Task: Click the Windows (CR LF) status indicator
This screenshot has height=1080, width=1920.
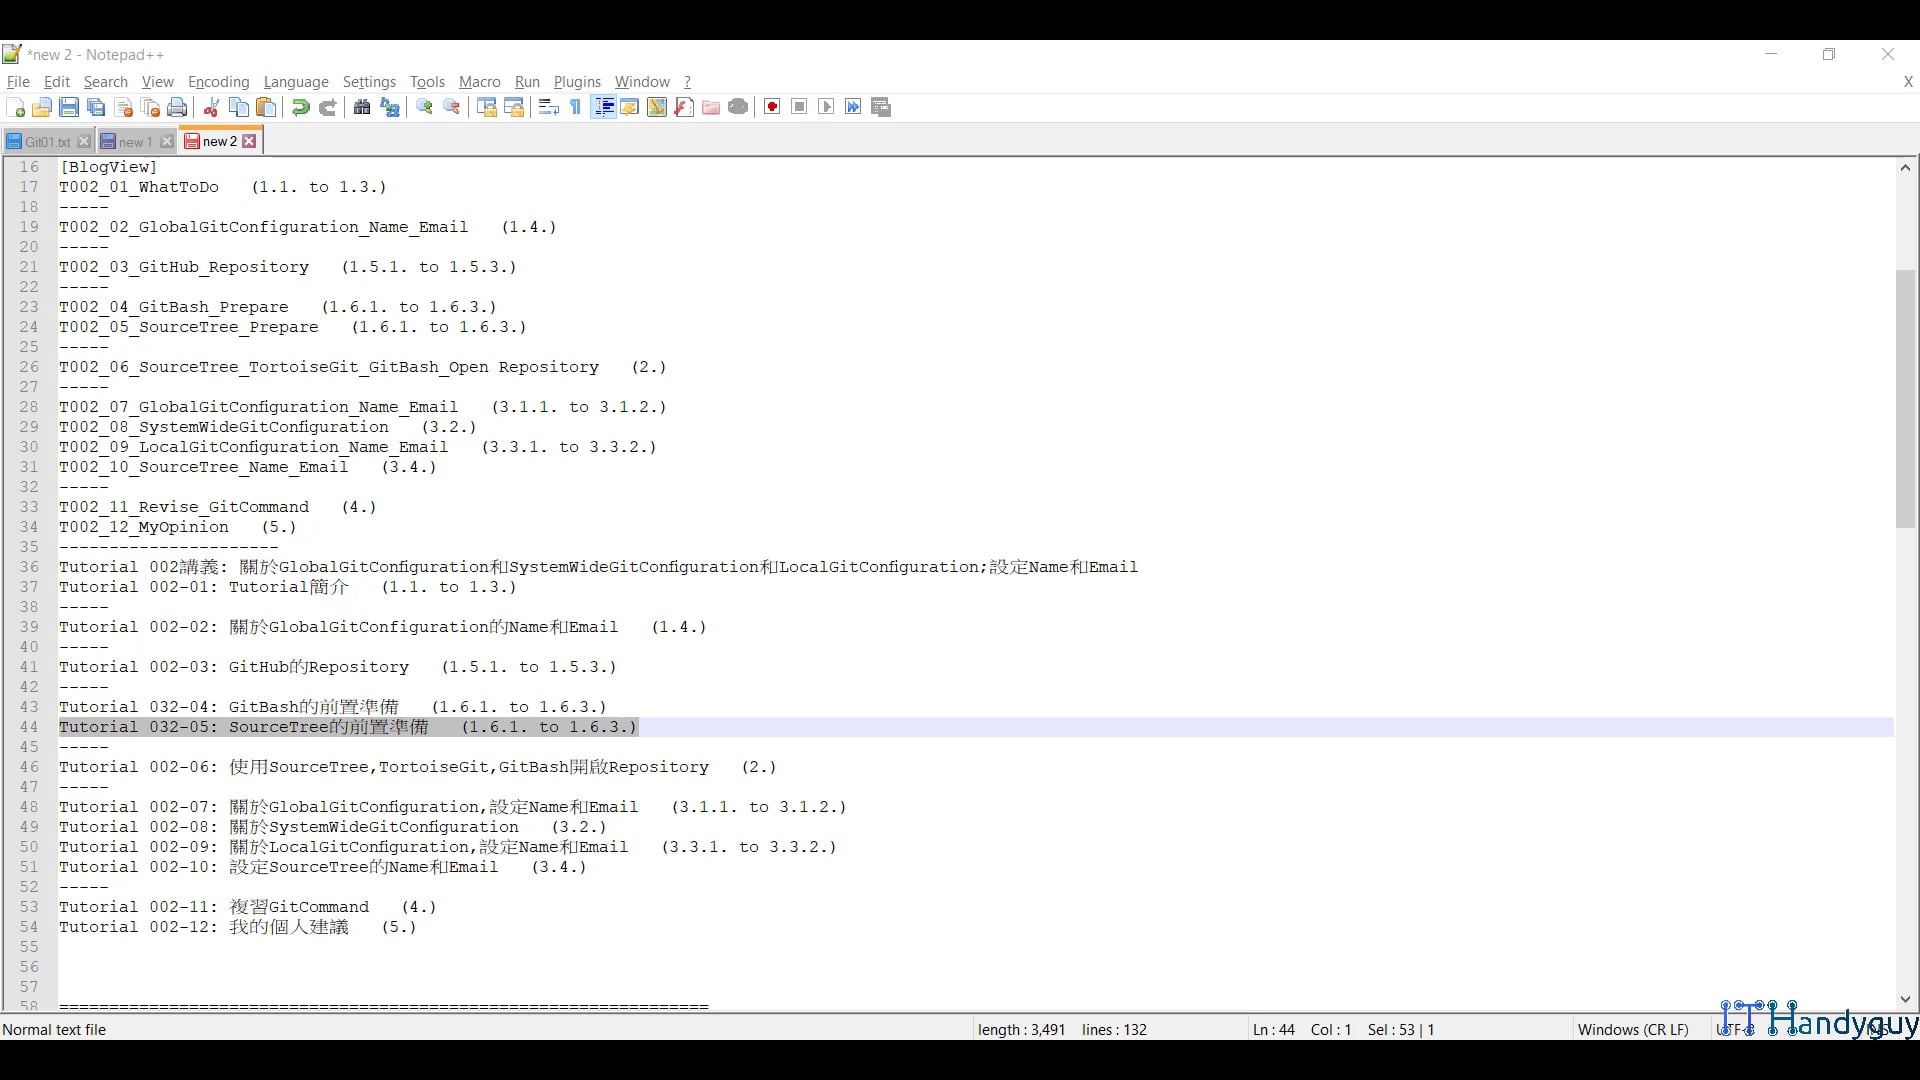Action: pyautogui.click(x=1633, y=1029)
